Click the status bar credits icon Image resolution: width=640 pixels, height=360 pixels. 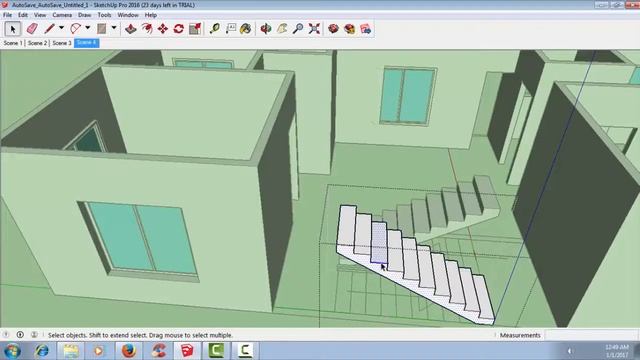20,335
